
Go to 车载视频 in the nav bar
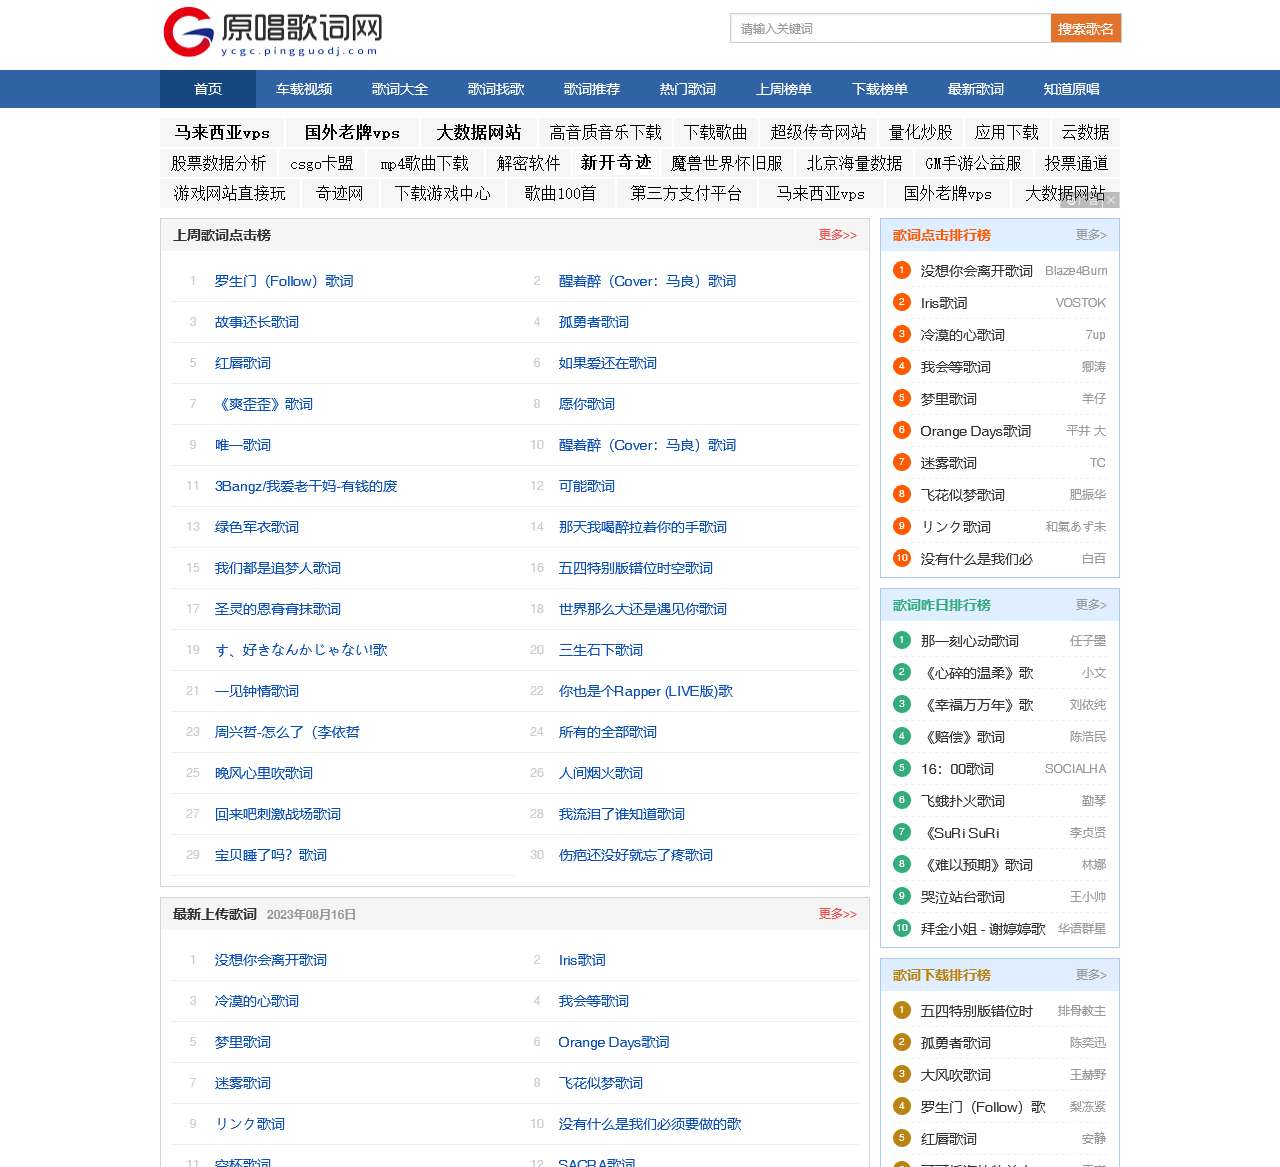point(304,89)
